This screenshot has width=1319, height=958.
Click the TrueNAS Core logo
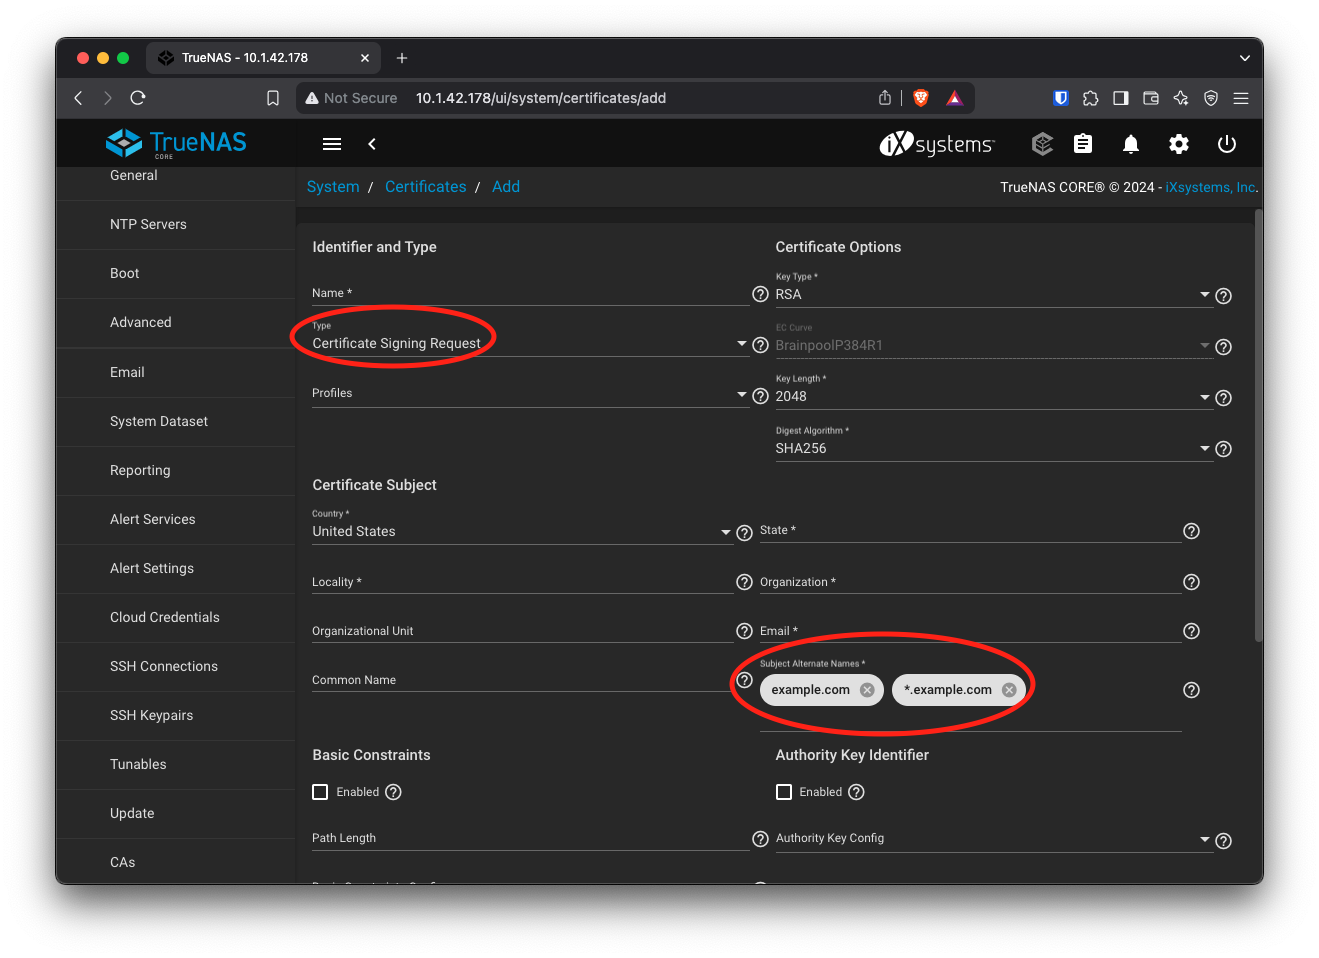pos(176,143)
